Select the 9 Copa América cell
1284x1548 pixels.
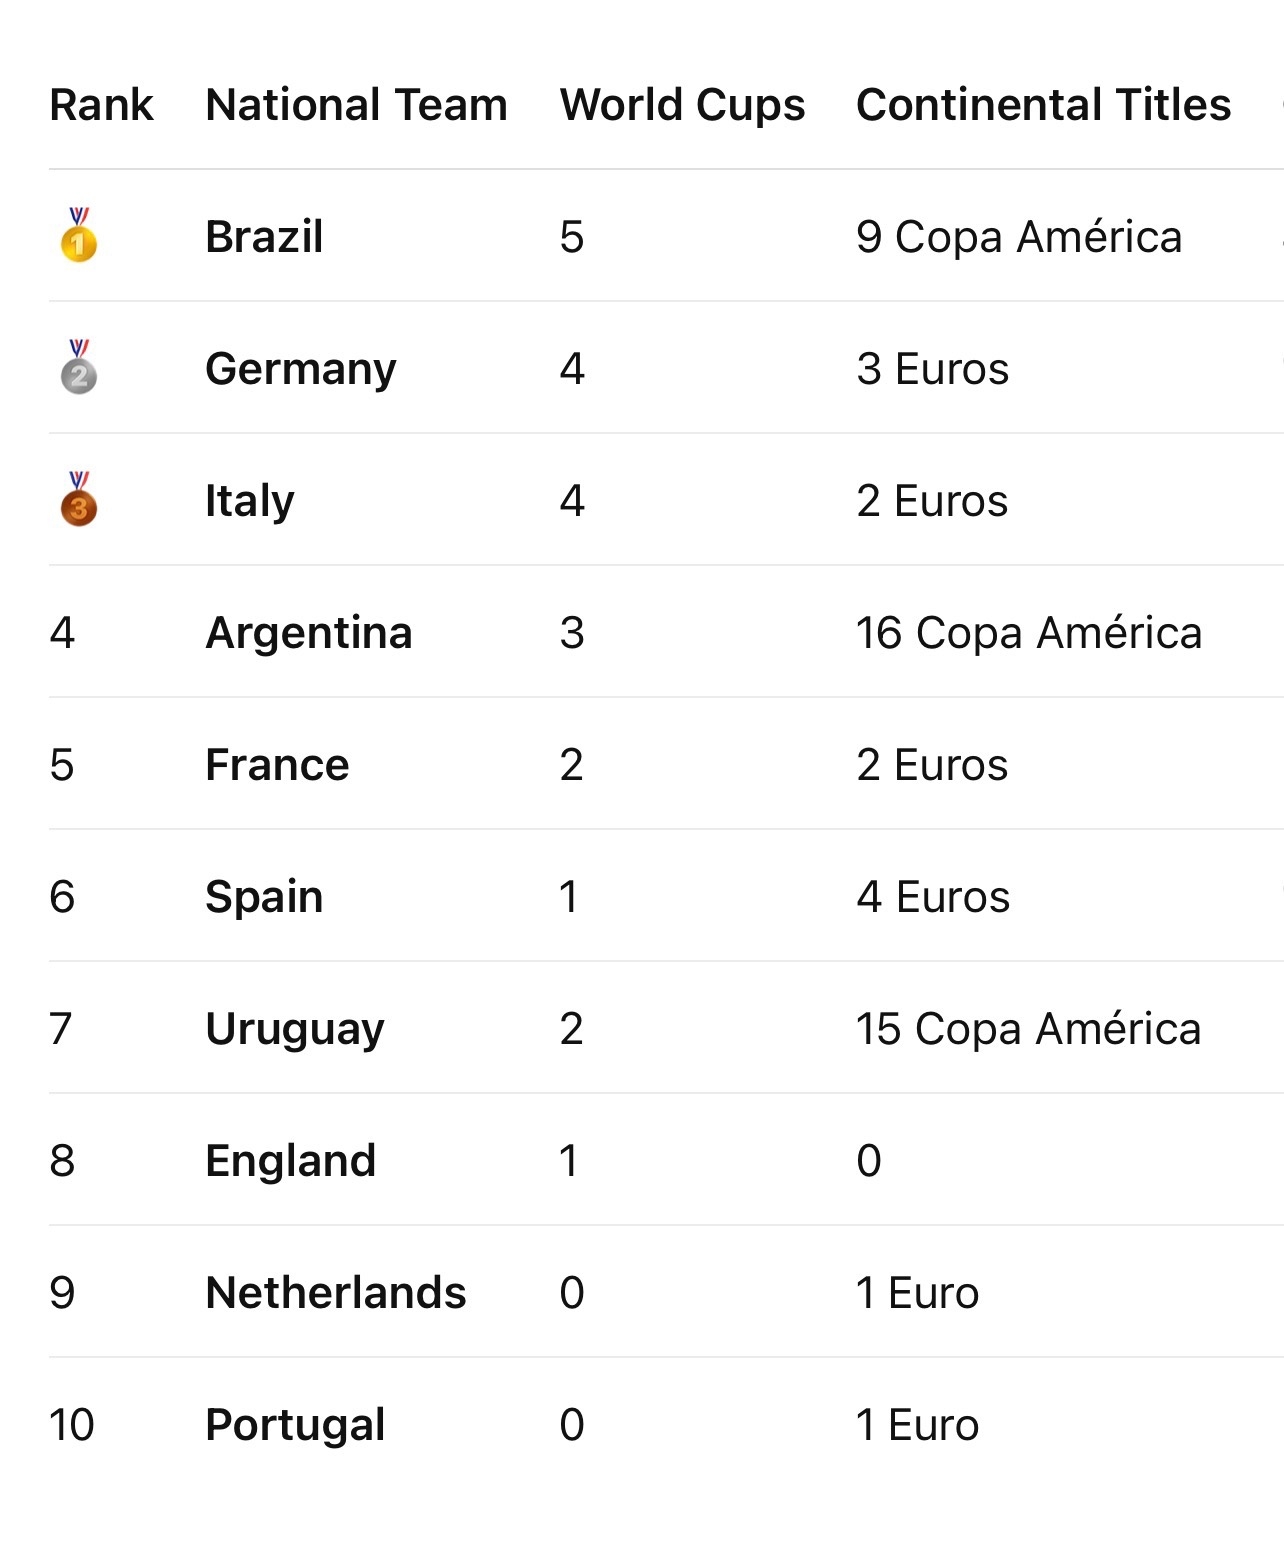(1019, 238)
